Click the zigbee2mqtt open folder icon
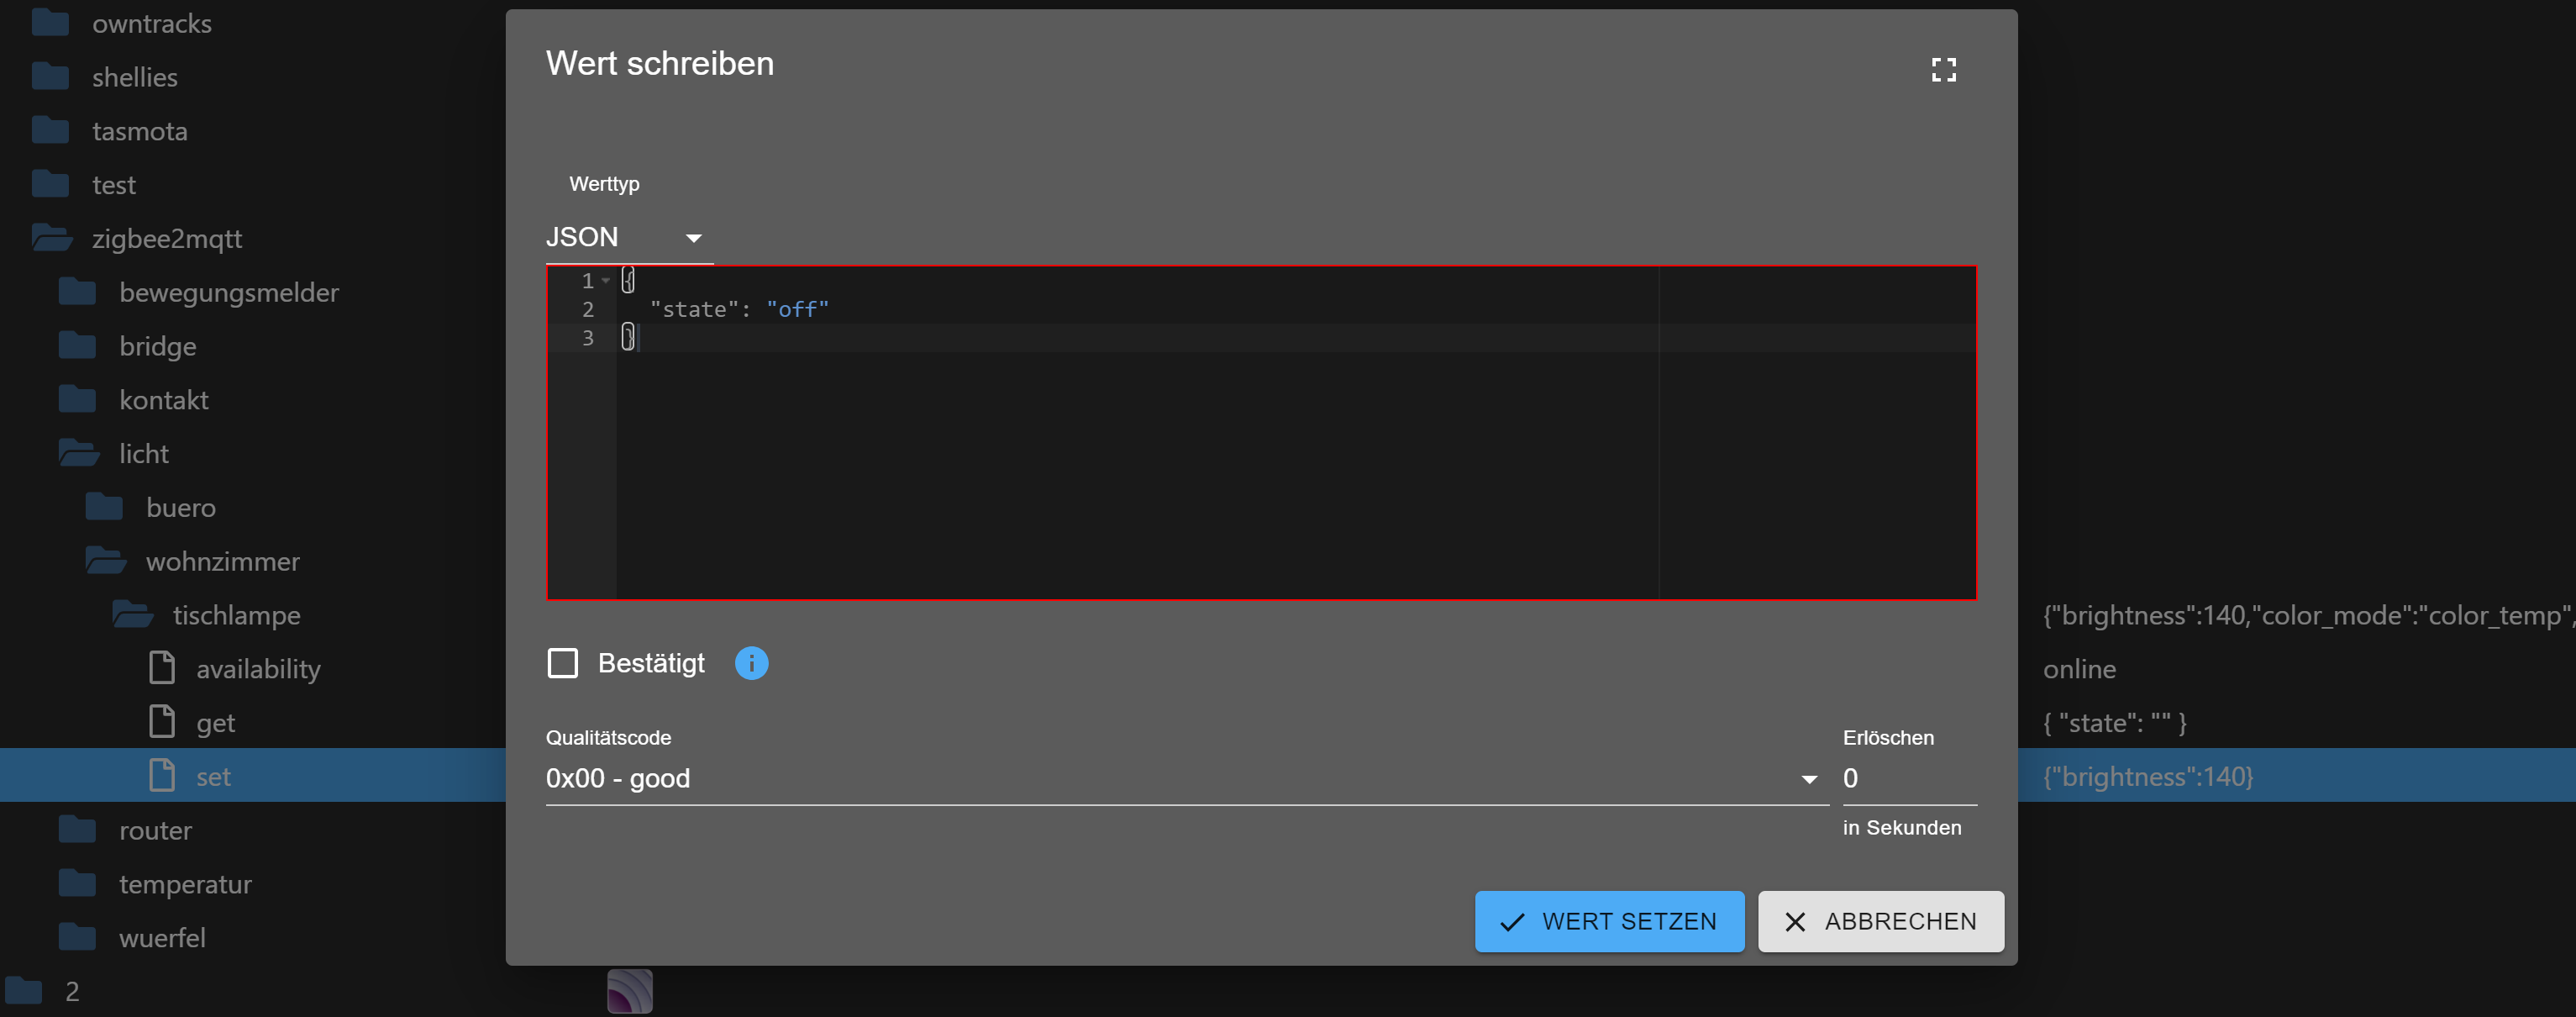Image resolution: width=2576 pixels, height=1017 pixels. pos(51,239)
